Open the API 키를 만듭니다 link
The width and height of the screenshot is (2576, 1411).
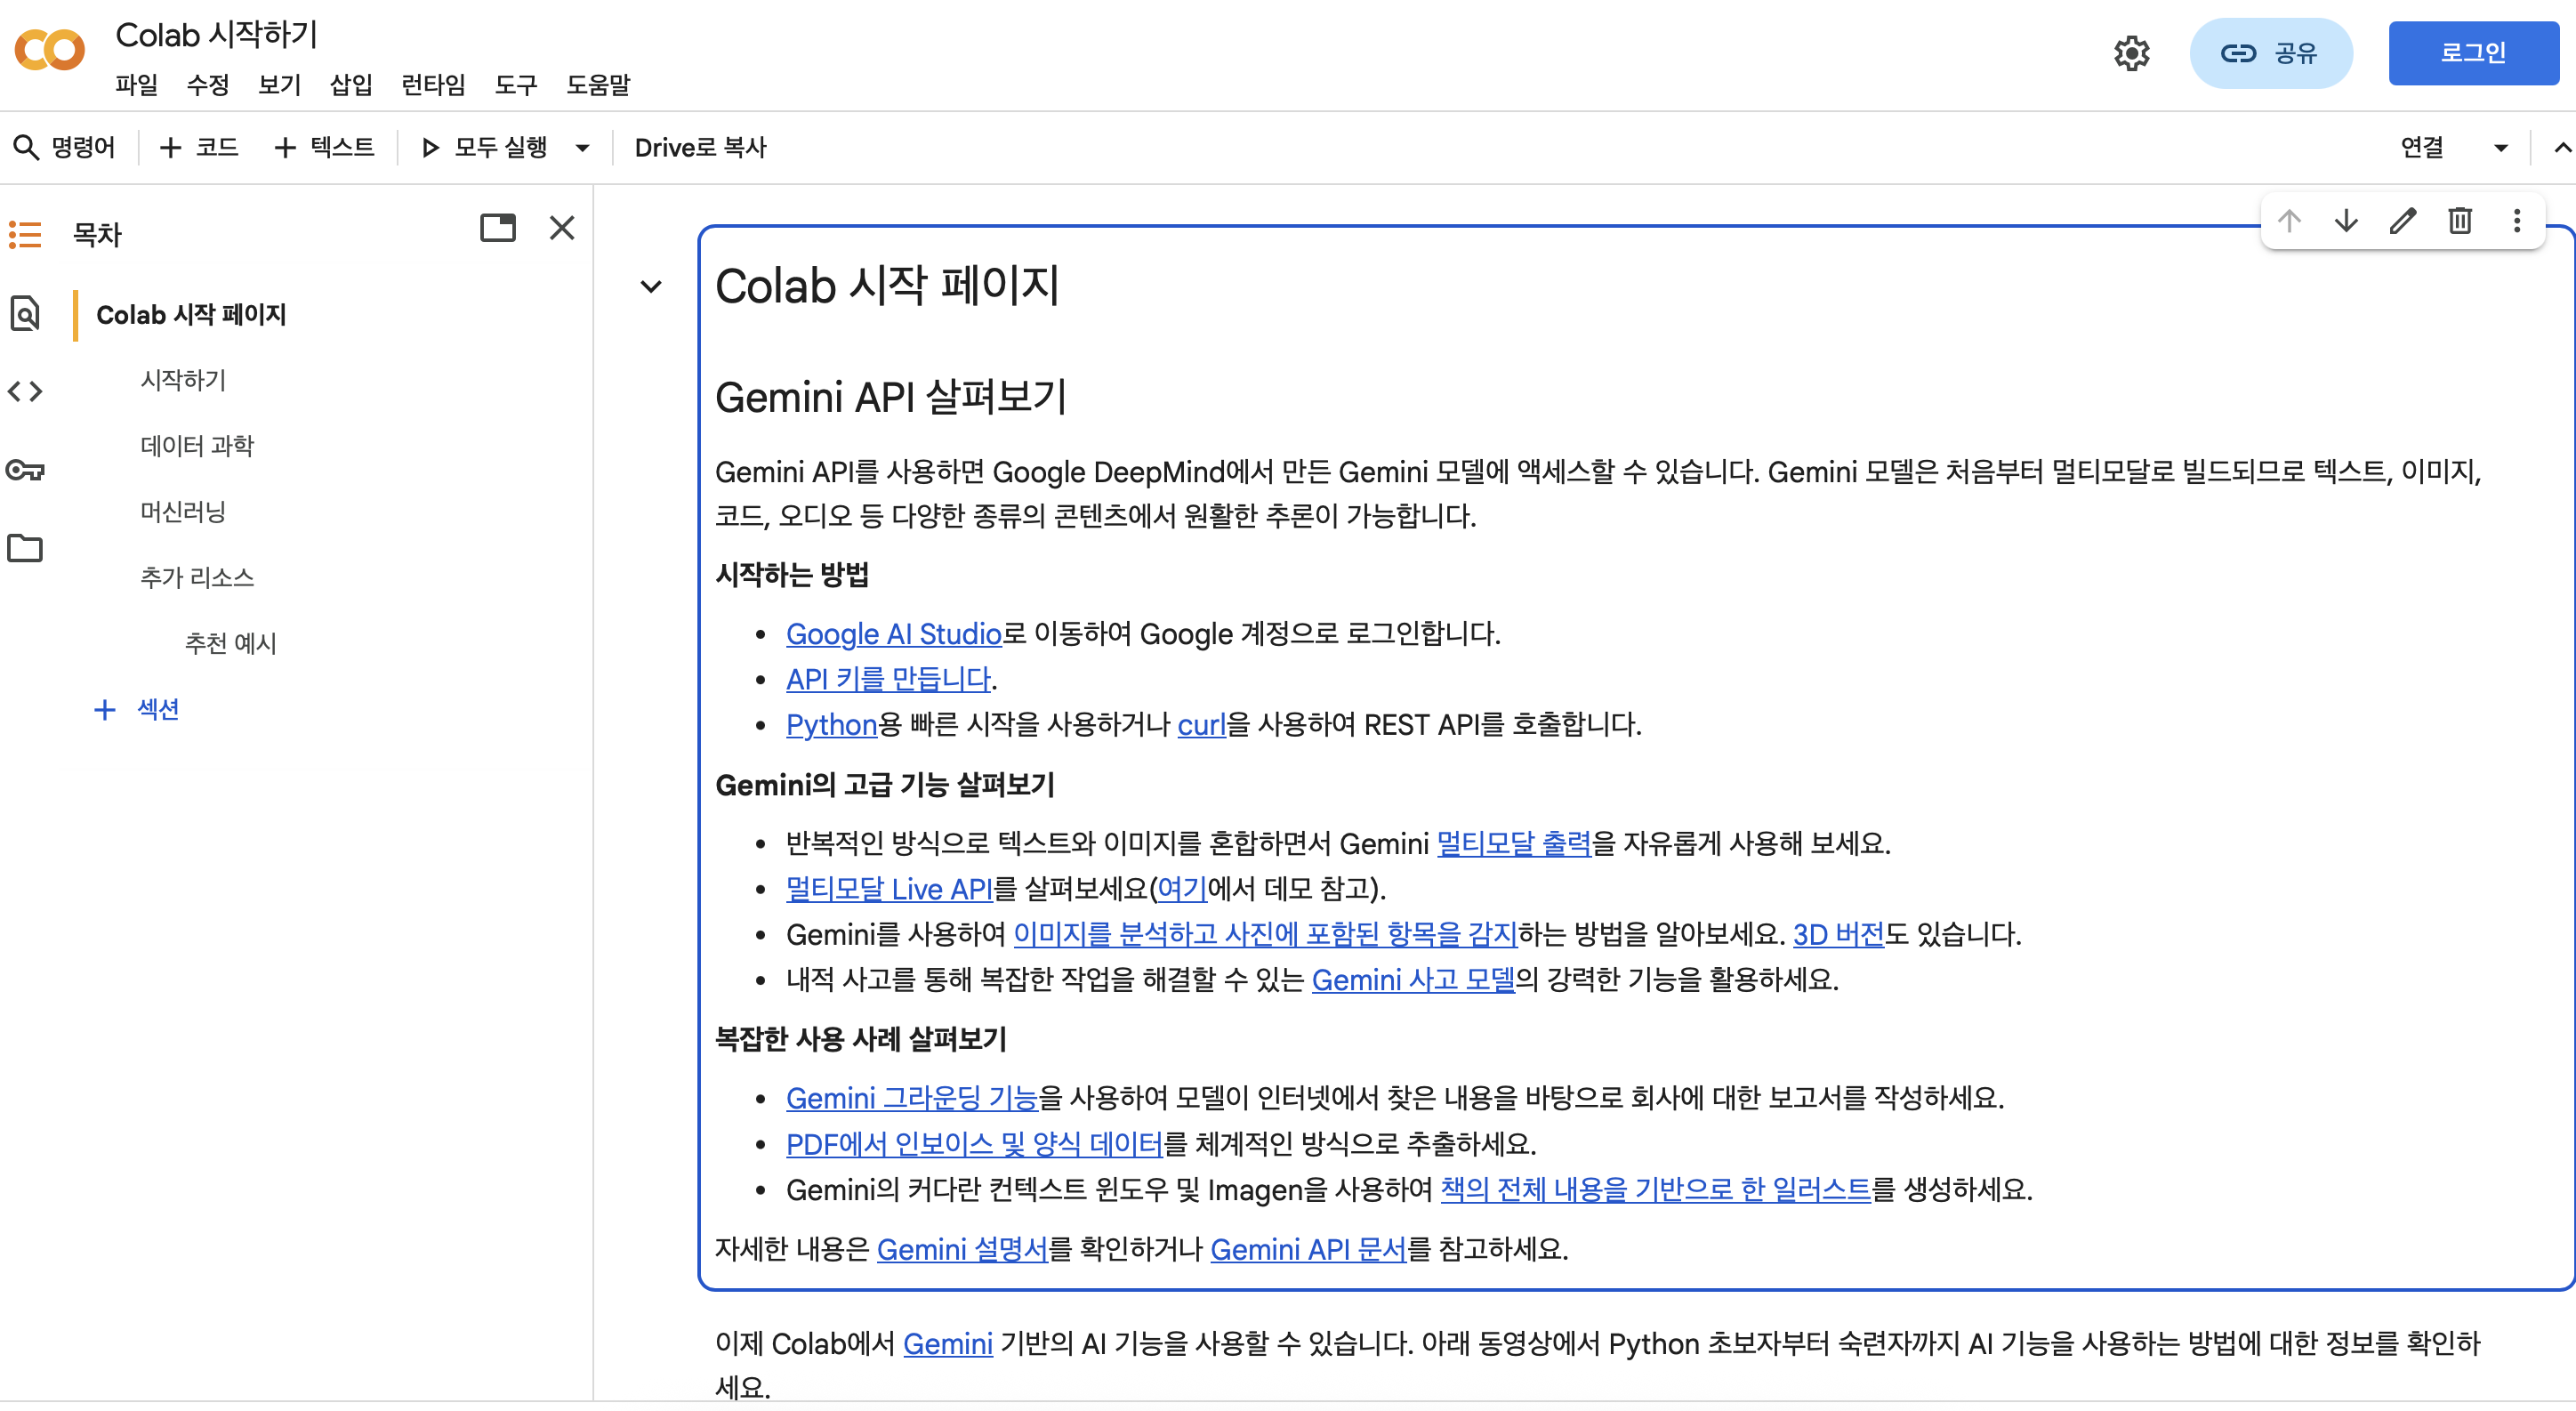tap(889, 679)
